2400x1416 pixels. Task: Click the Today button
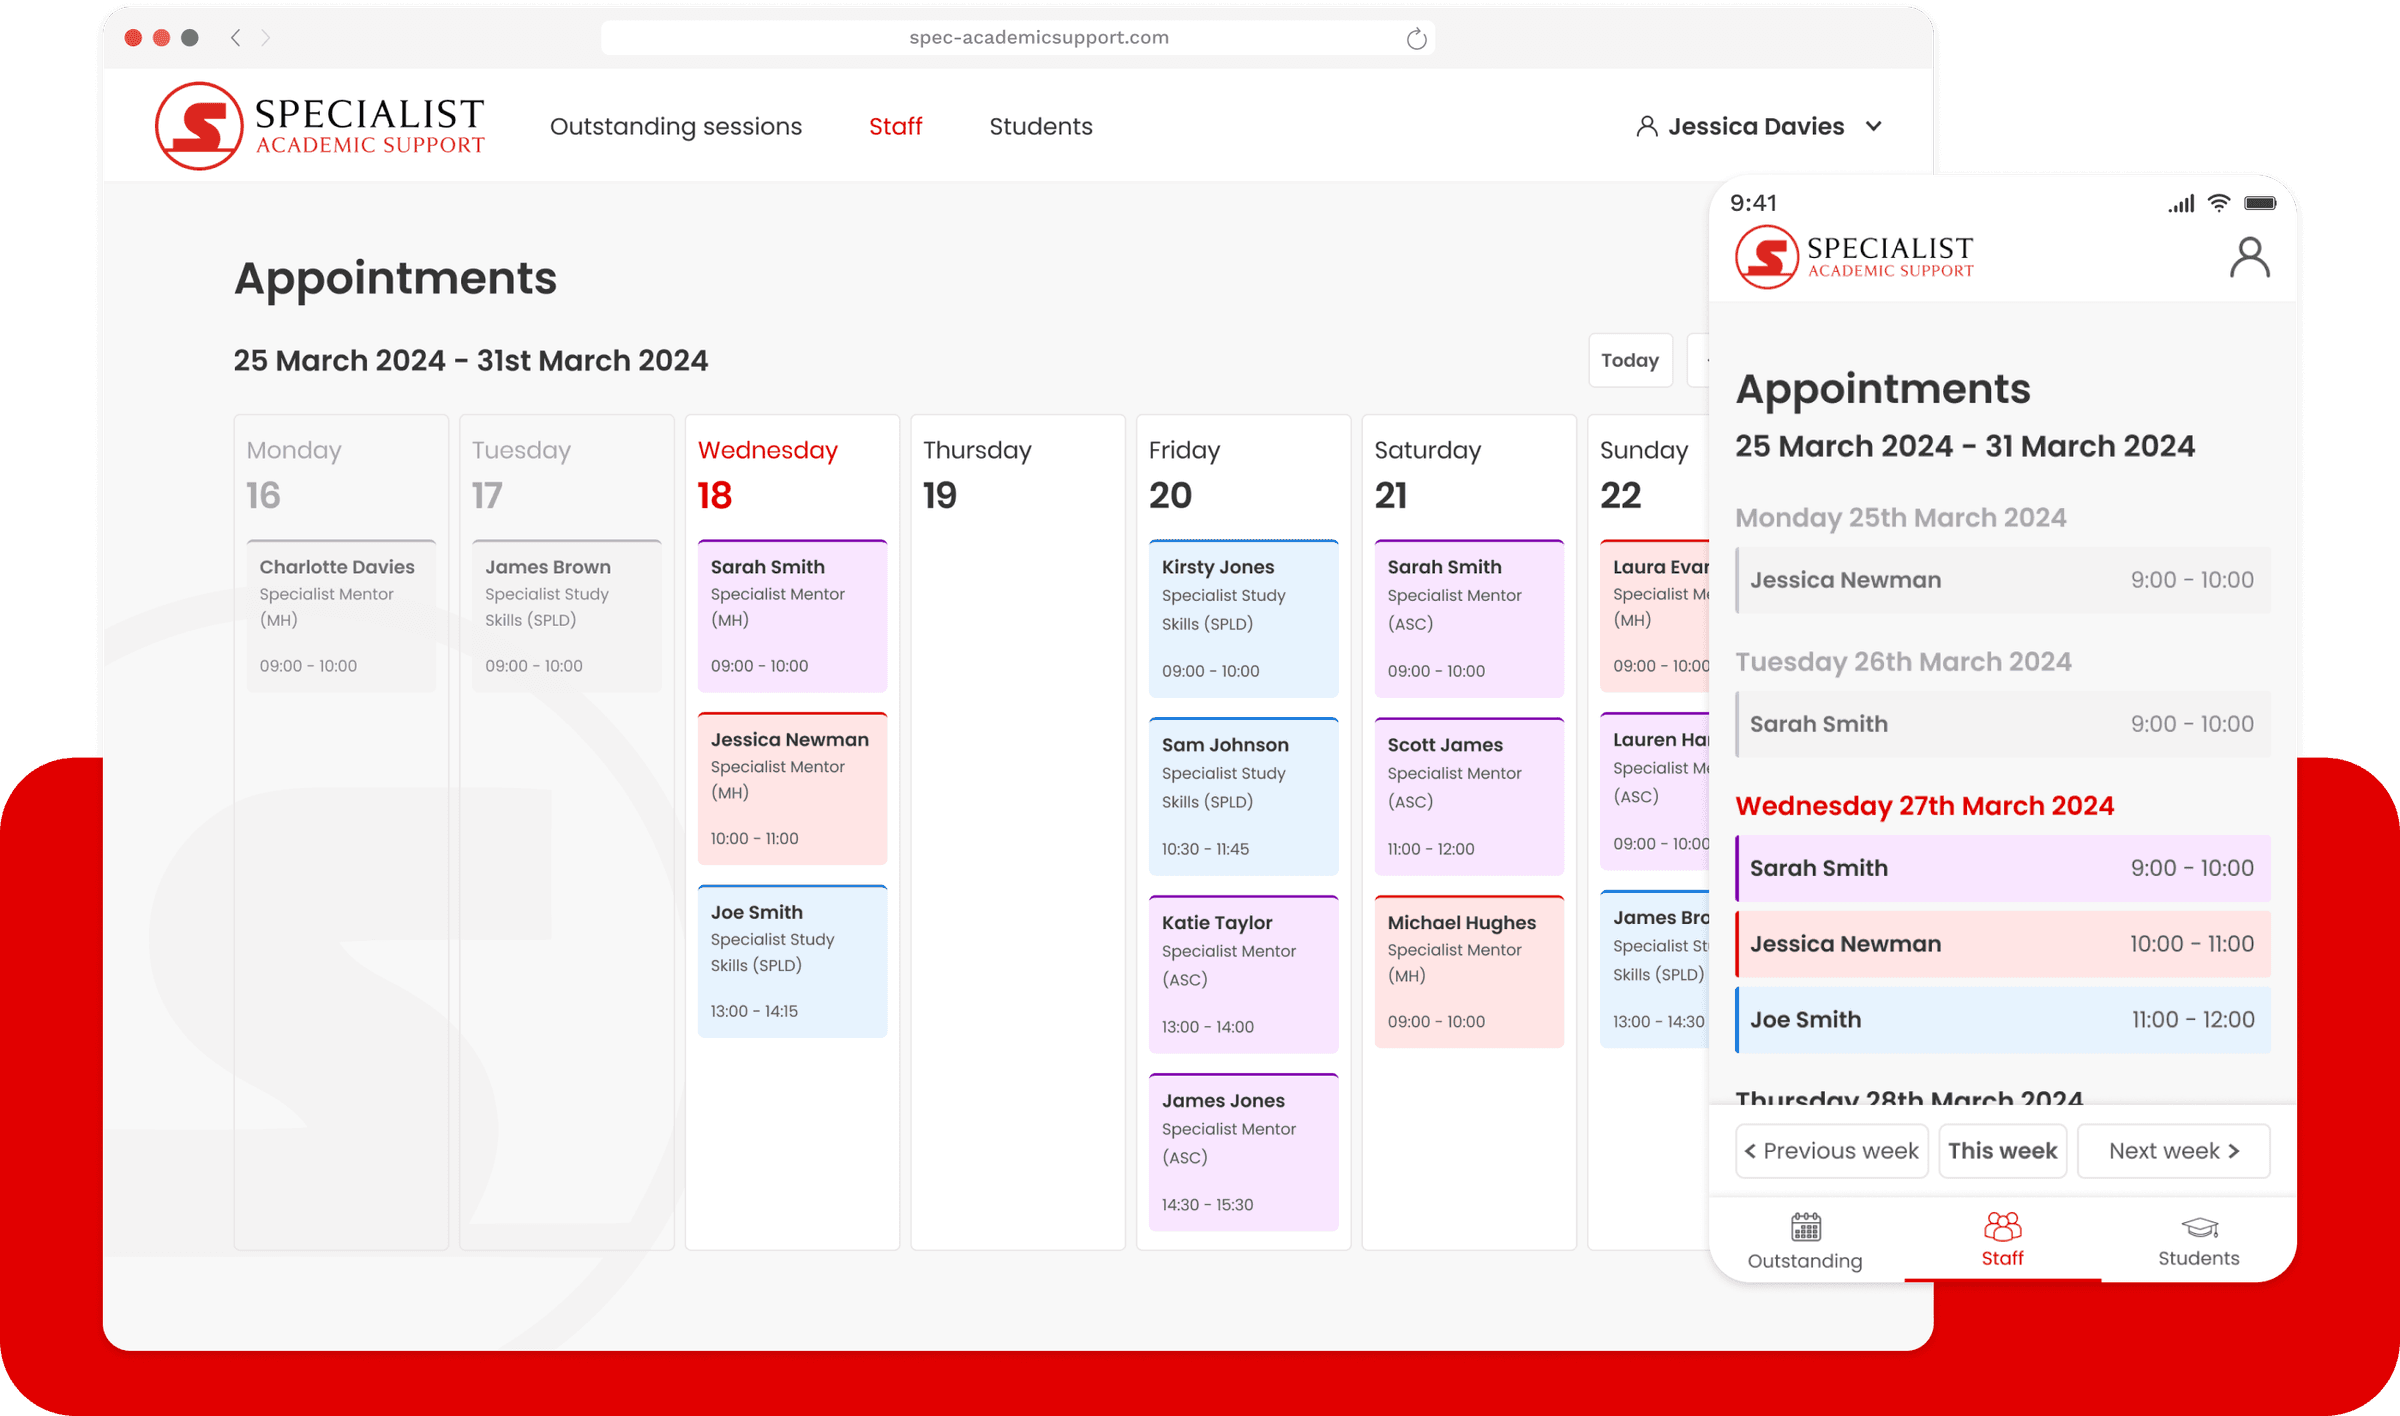click(1630, 360)
